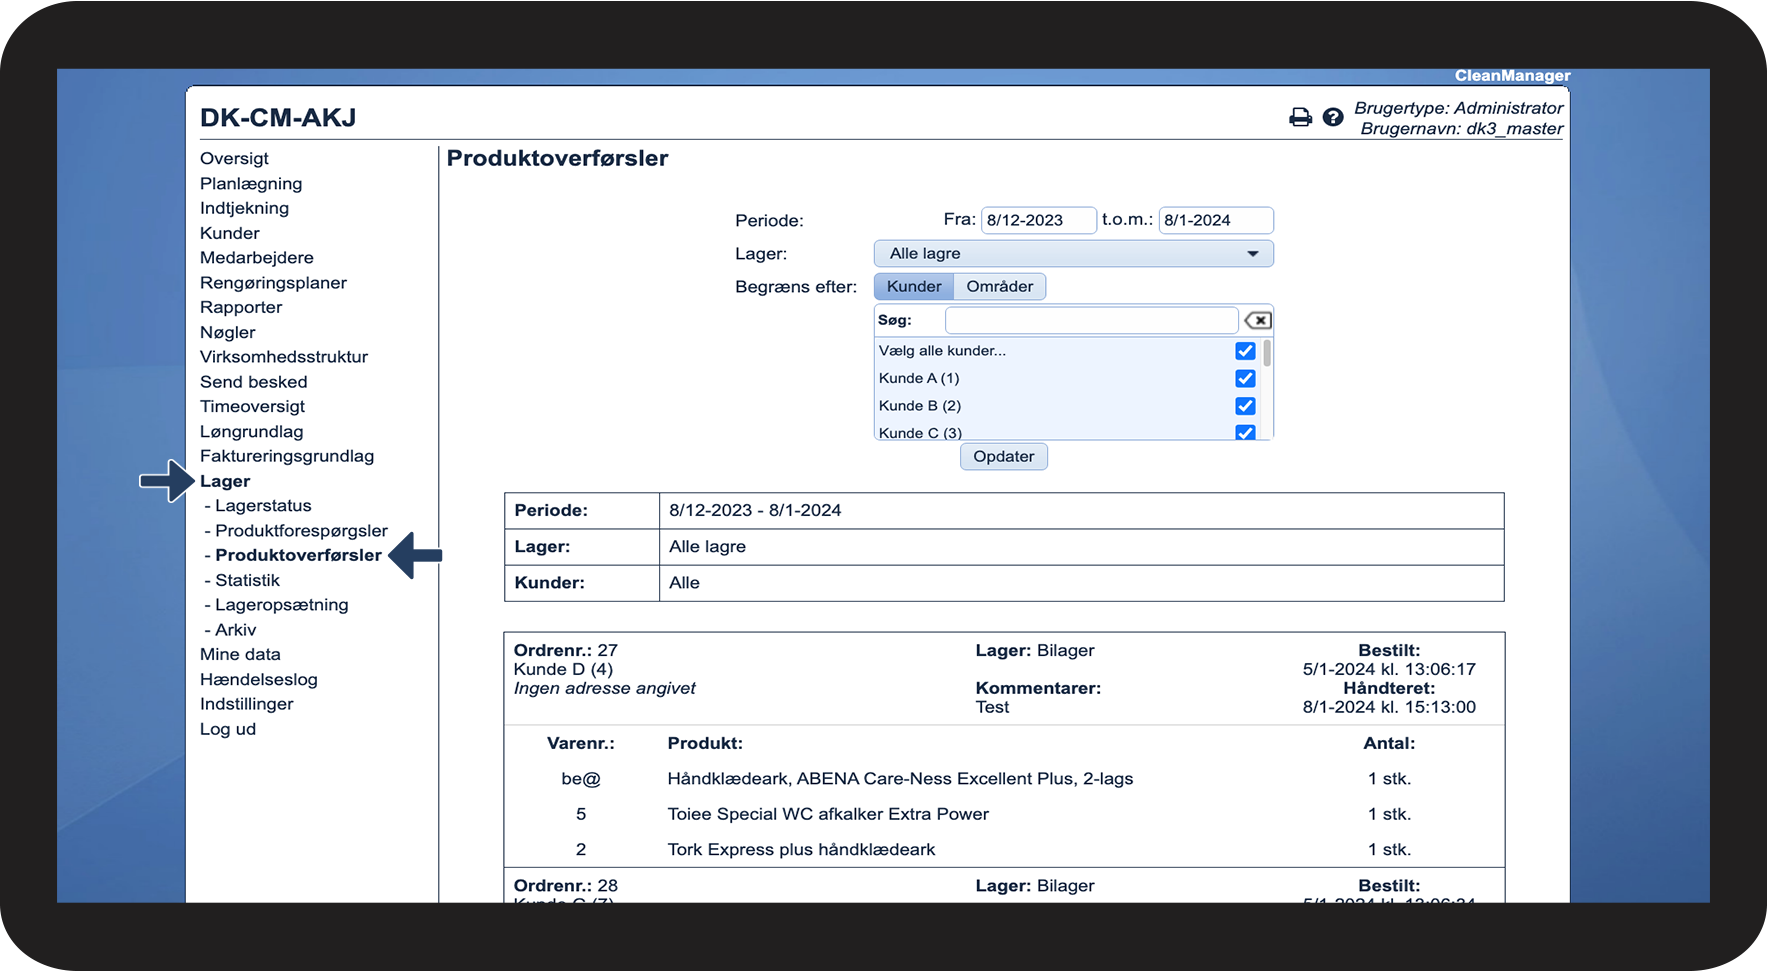This screenshot has height=971, width=1767.
Task: Click the Brugernavn: dk3_master text
Action: pyautogui.click(x=1462, y=129)
